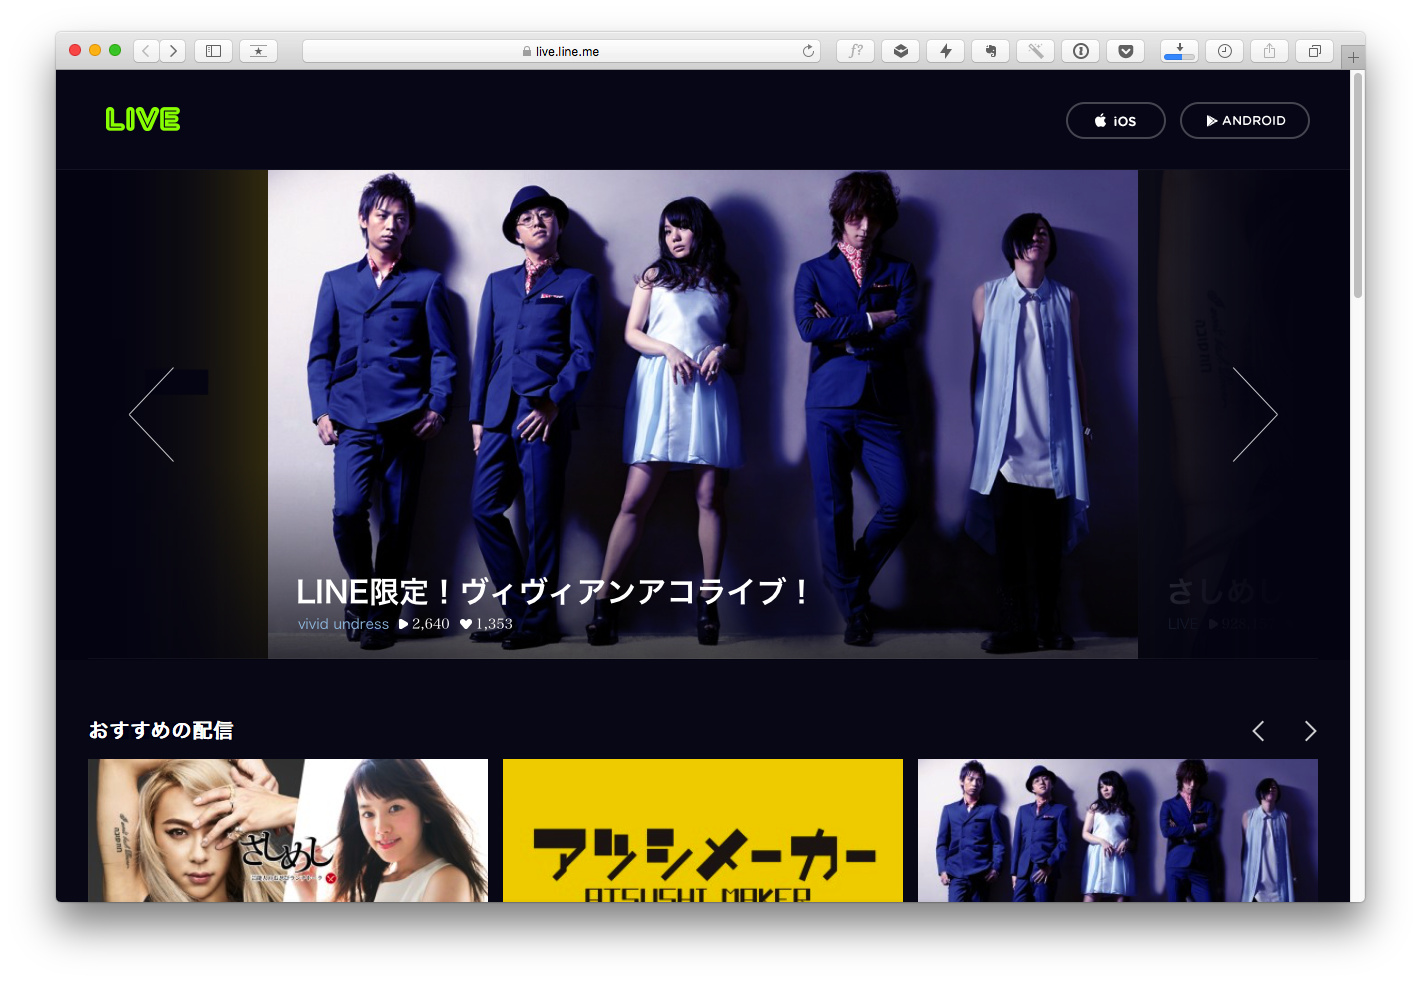The width and height of the screenshot is (1421, 982).
Task: Click the 1,353 likes count
Action: tap(486, 624)
